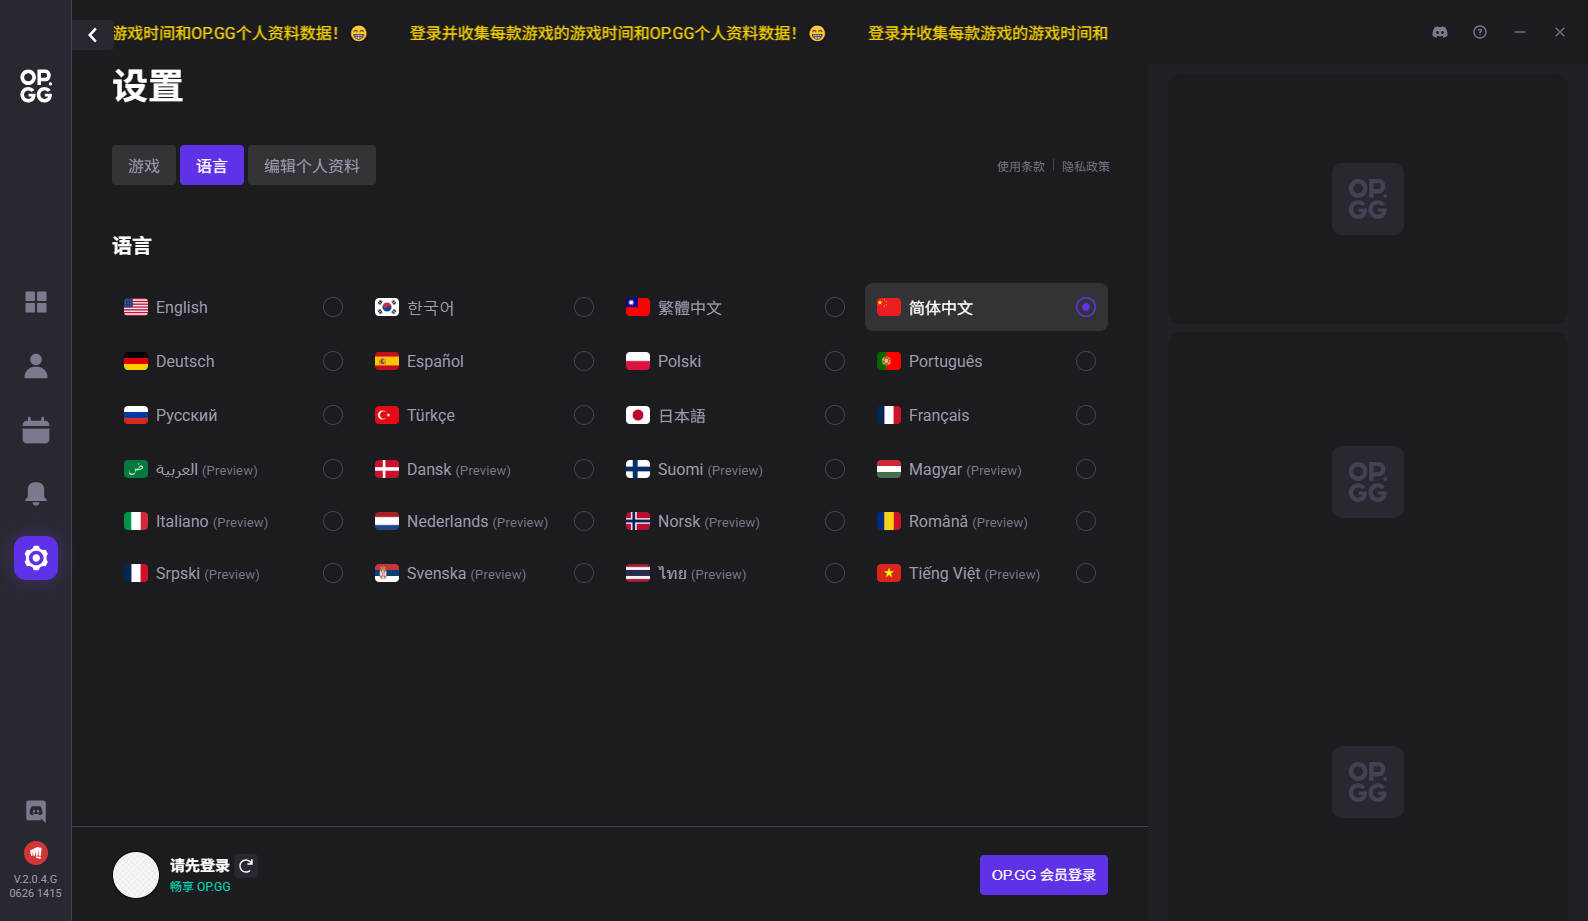Click the settings gear icon in sidebar

pyautogui.click(x=36, y=557)
